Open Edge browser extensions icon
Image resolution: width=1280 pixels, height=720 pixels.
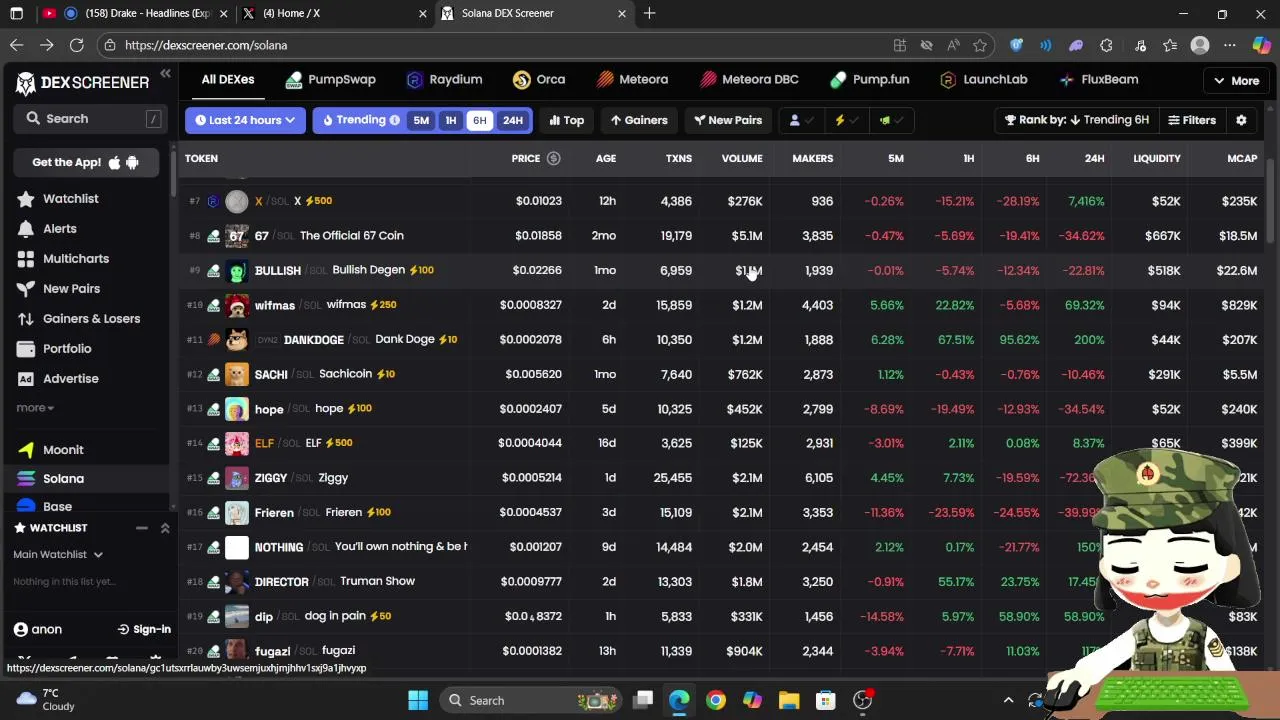point(1106,45)
